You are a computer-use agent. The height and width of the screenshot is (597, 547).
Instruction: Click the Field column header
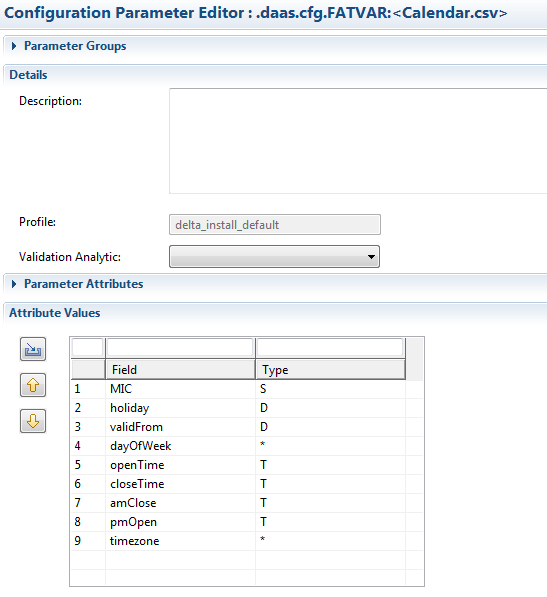(x=180, y=369)
